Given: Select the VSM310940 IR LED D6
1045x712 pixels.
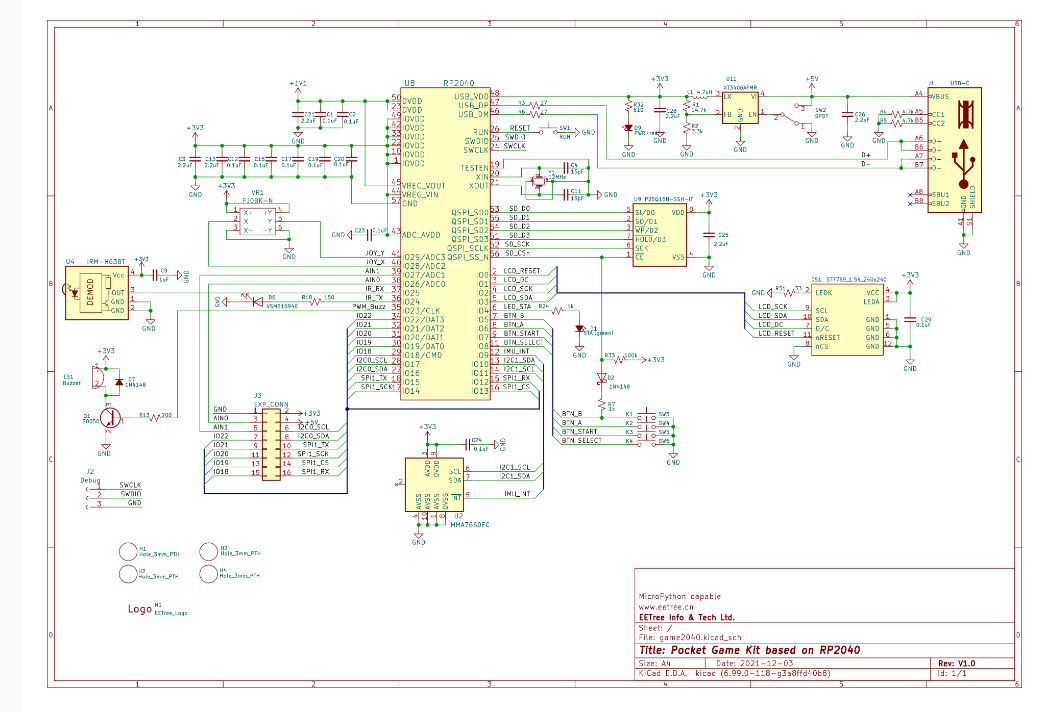Looking at the screenshot, I should (x=243, y=298).
